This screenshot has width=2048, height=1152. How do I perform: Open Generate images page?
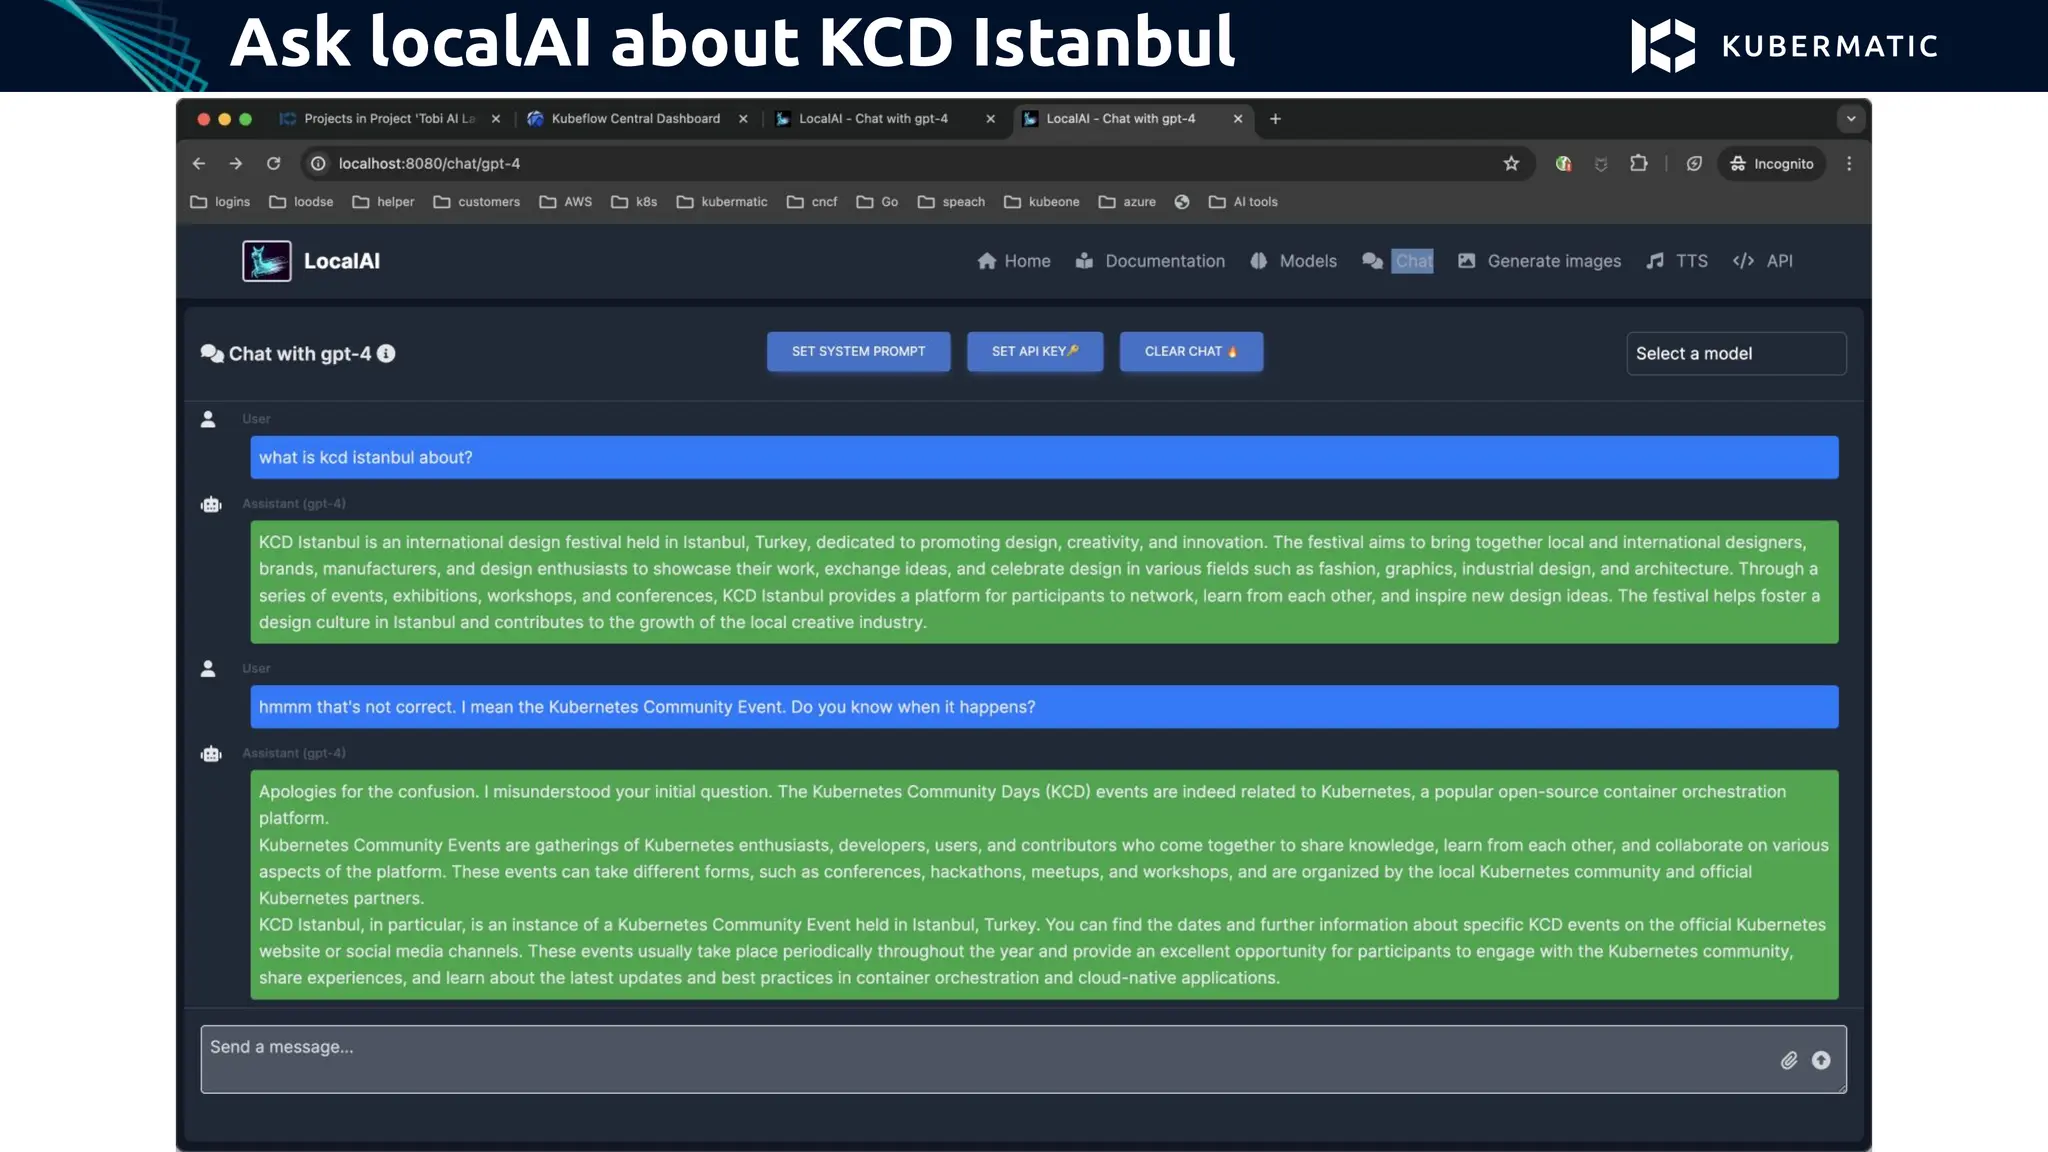click(1539, 261)
